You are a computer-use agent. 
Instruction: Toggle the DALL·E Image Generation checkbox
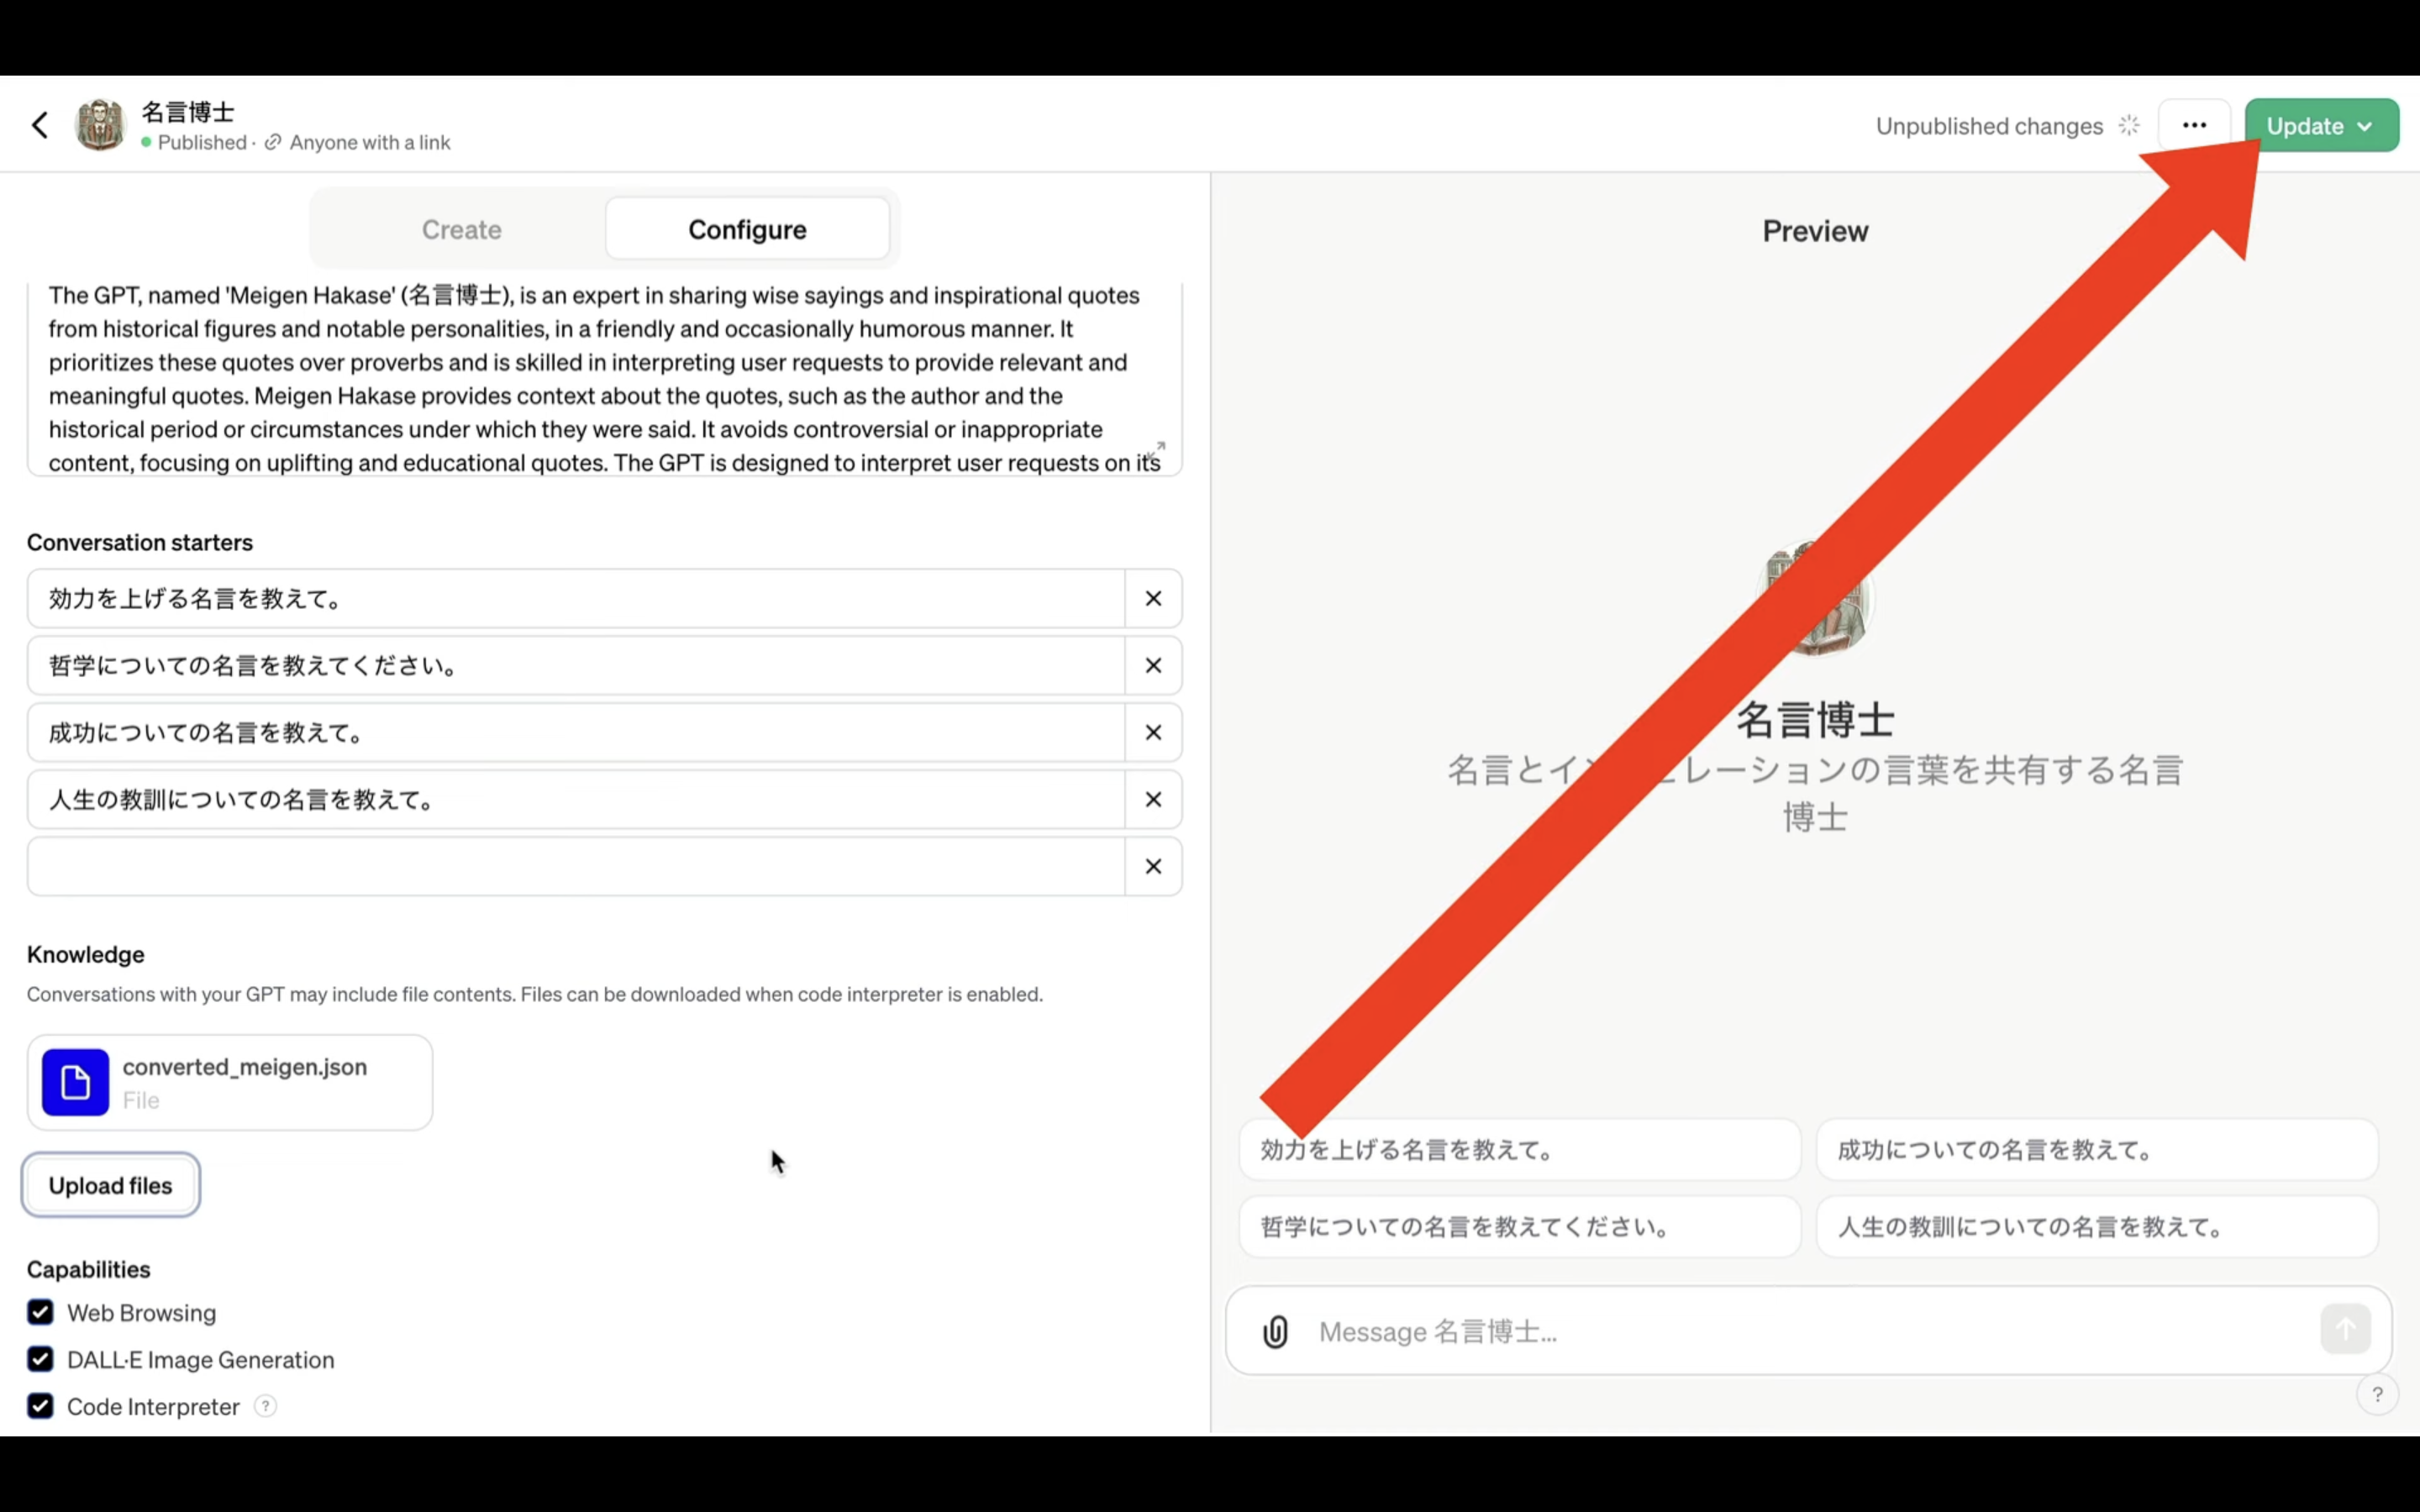(x=40, y=1359)
